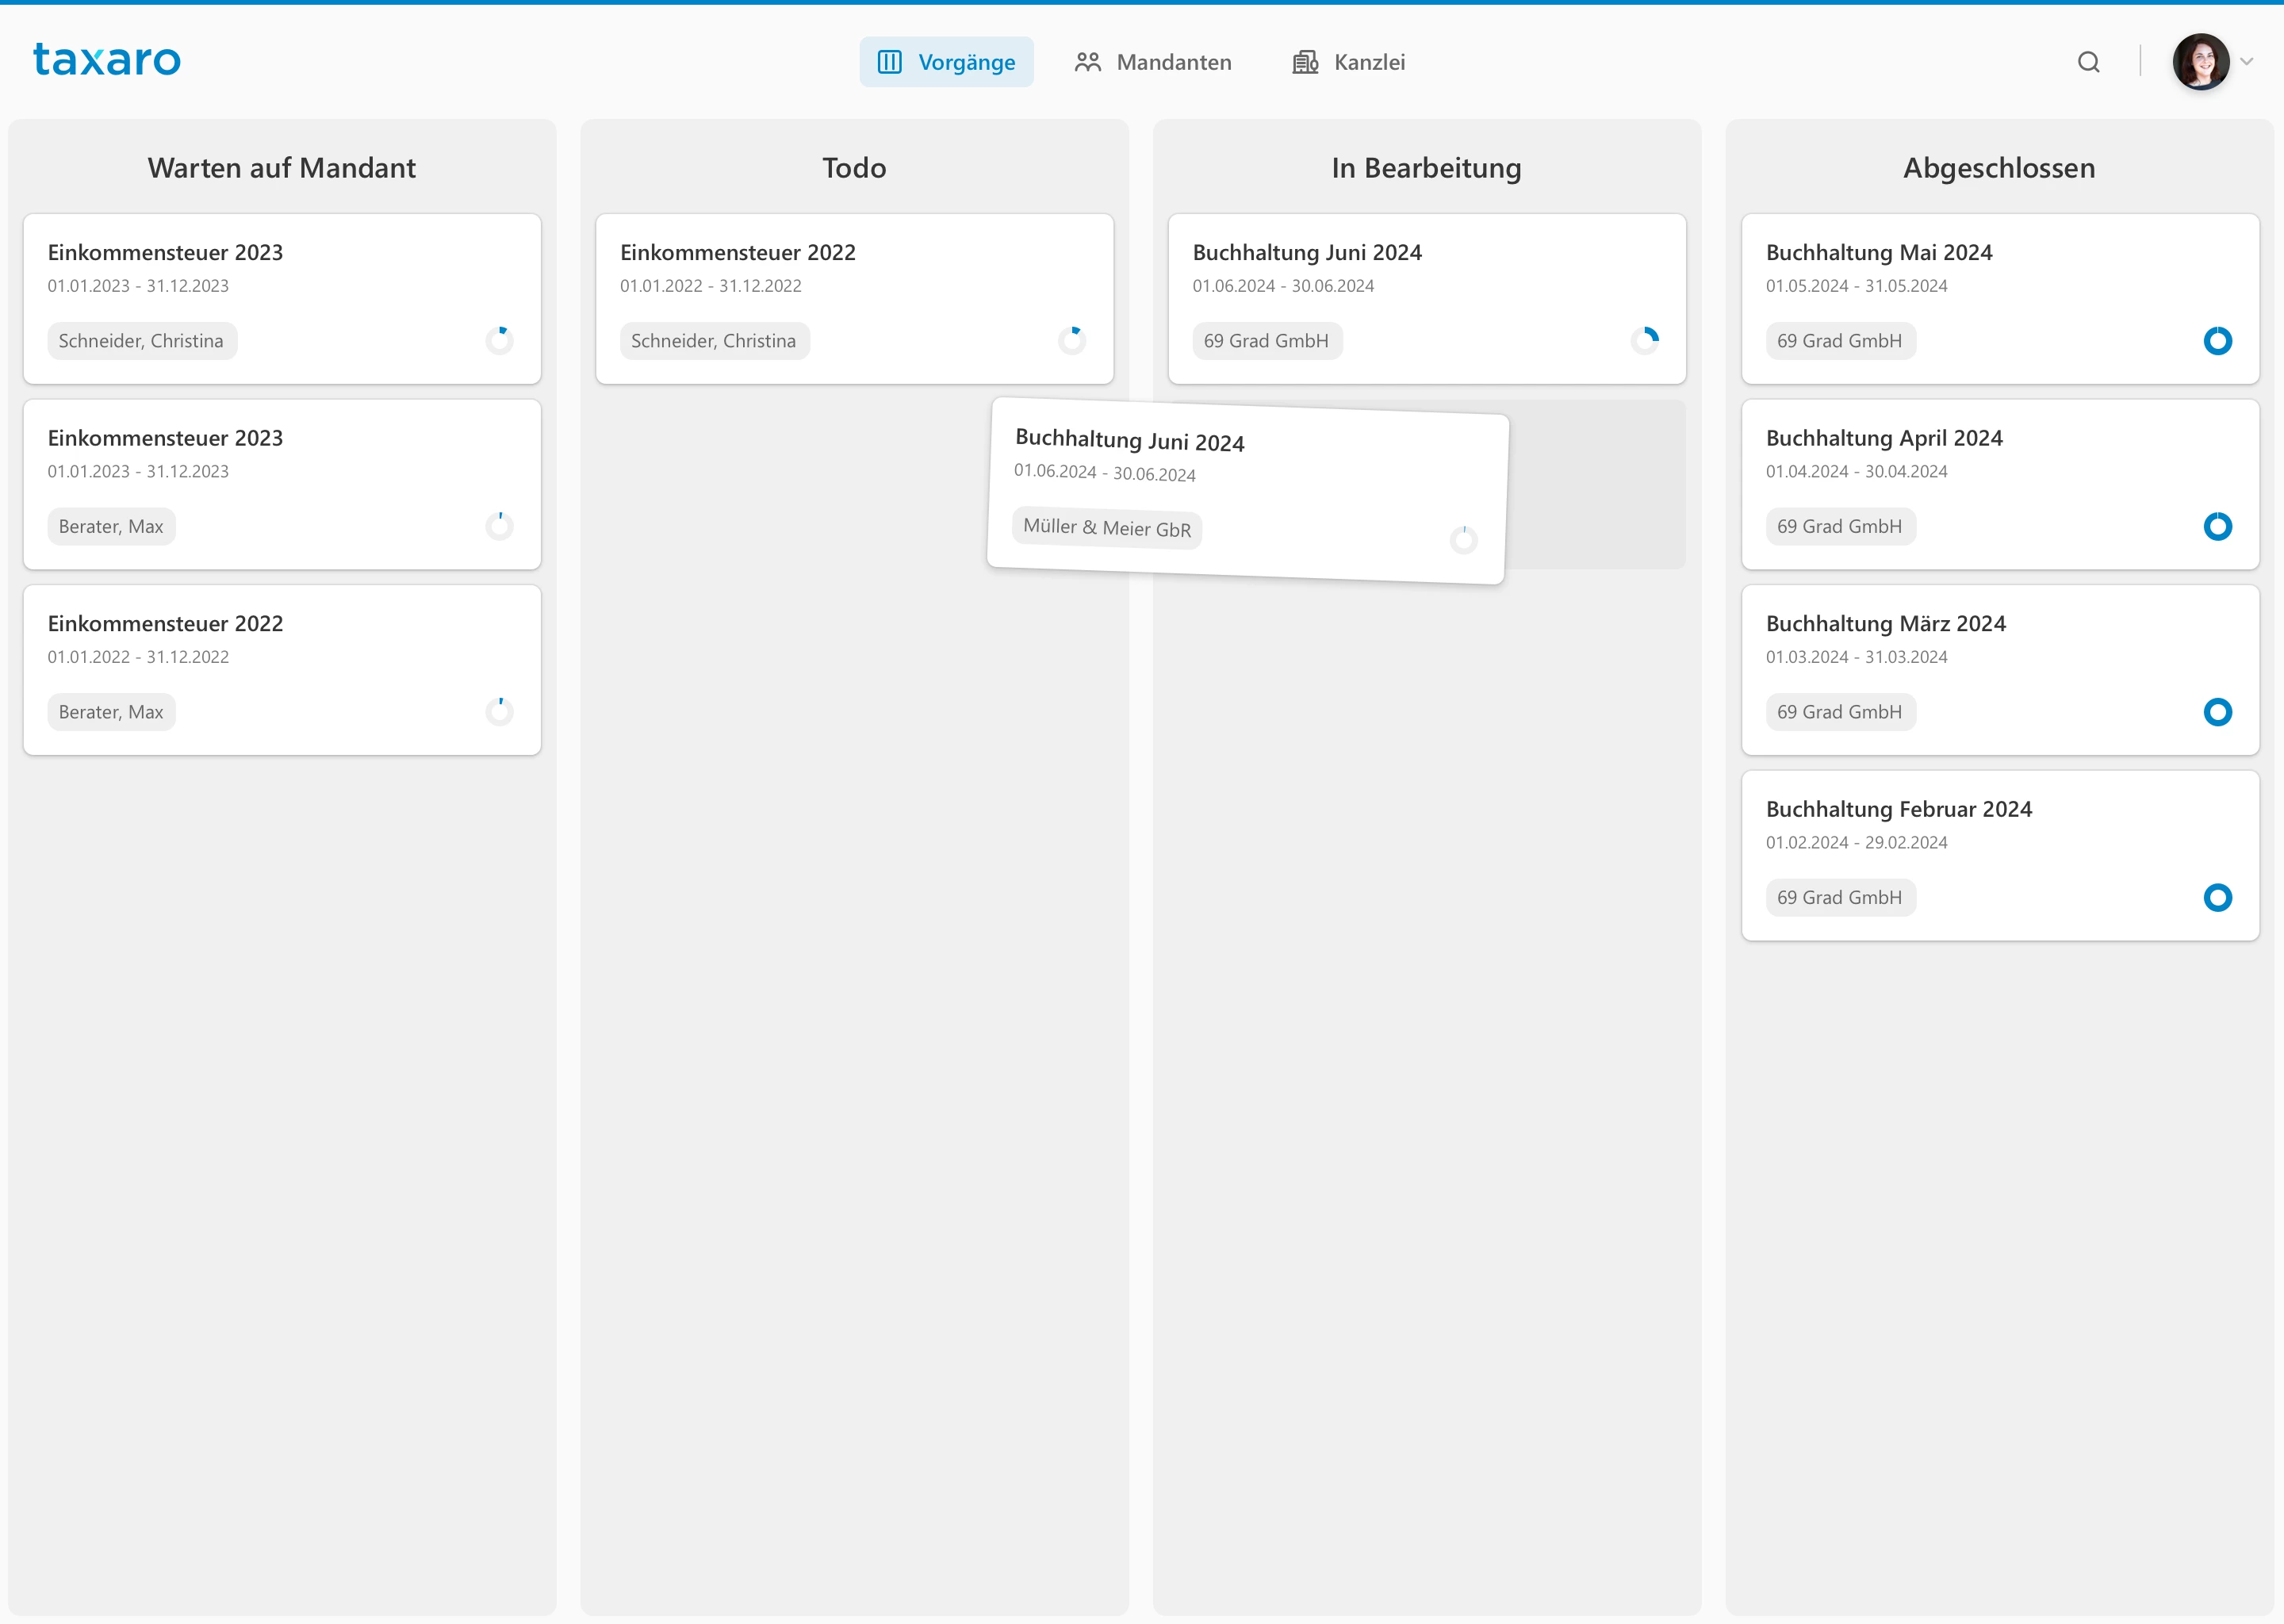Click date range 01.05.2024 - 31.05.2024
The height and width of the screenshot is (1624, 2284).
(1857, 285)
